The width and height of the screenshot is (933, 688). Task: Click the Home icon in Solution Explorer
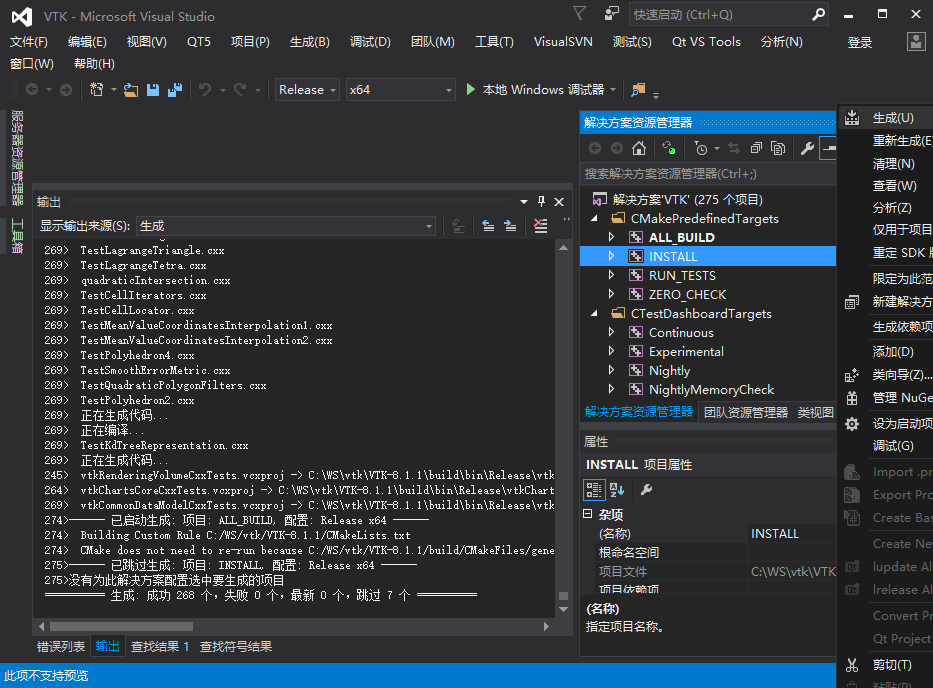(x=639, y=148)
